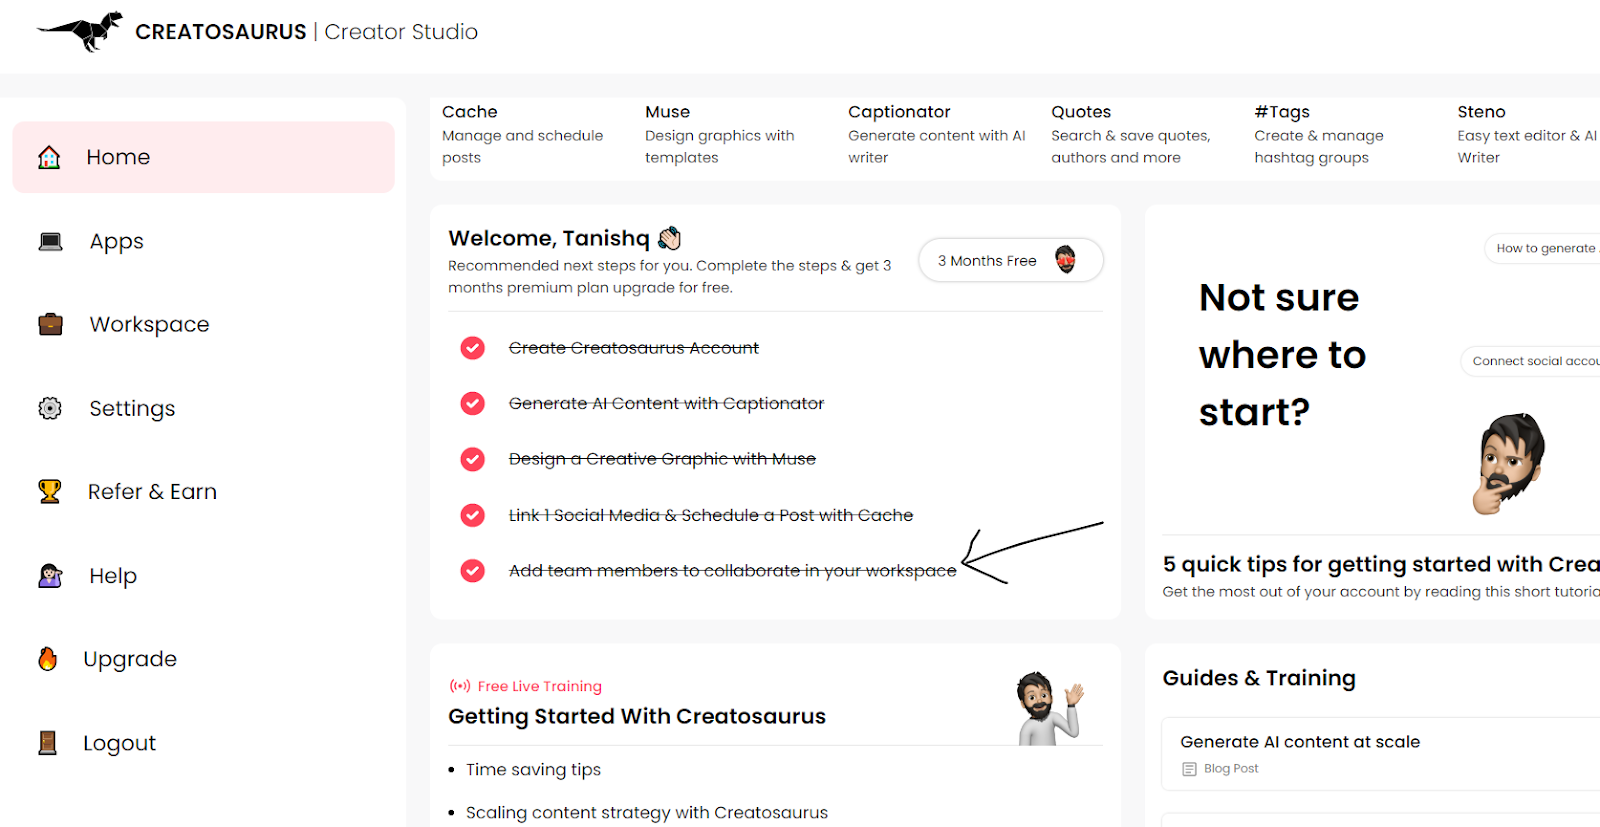Click the How to generate pill button
The height and width of the screenshot is (827, 1600).
pos(1542,248)
